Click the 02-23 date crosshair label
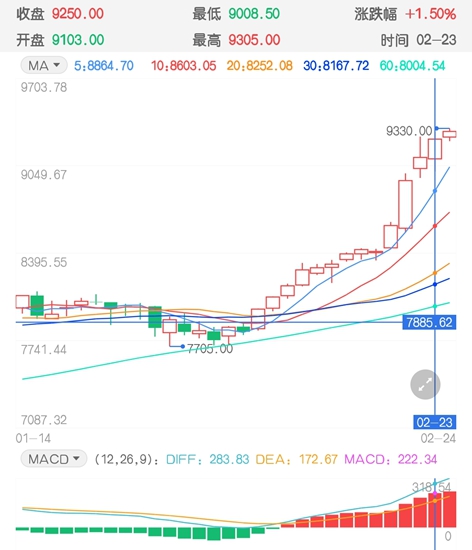472x550 pixels. (x=434, y=422)
